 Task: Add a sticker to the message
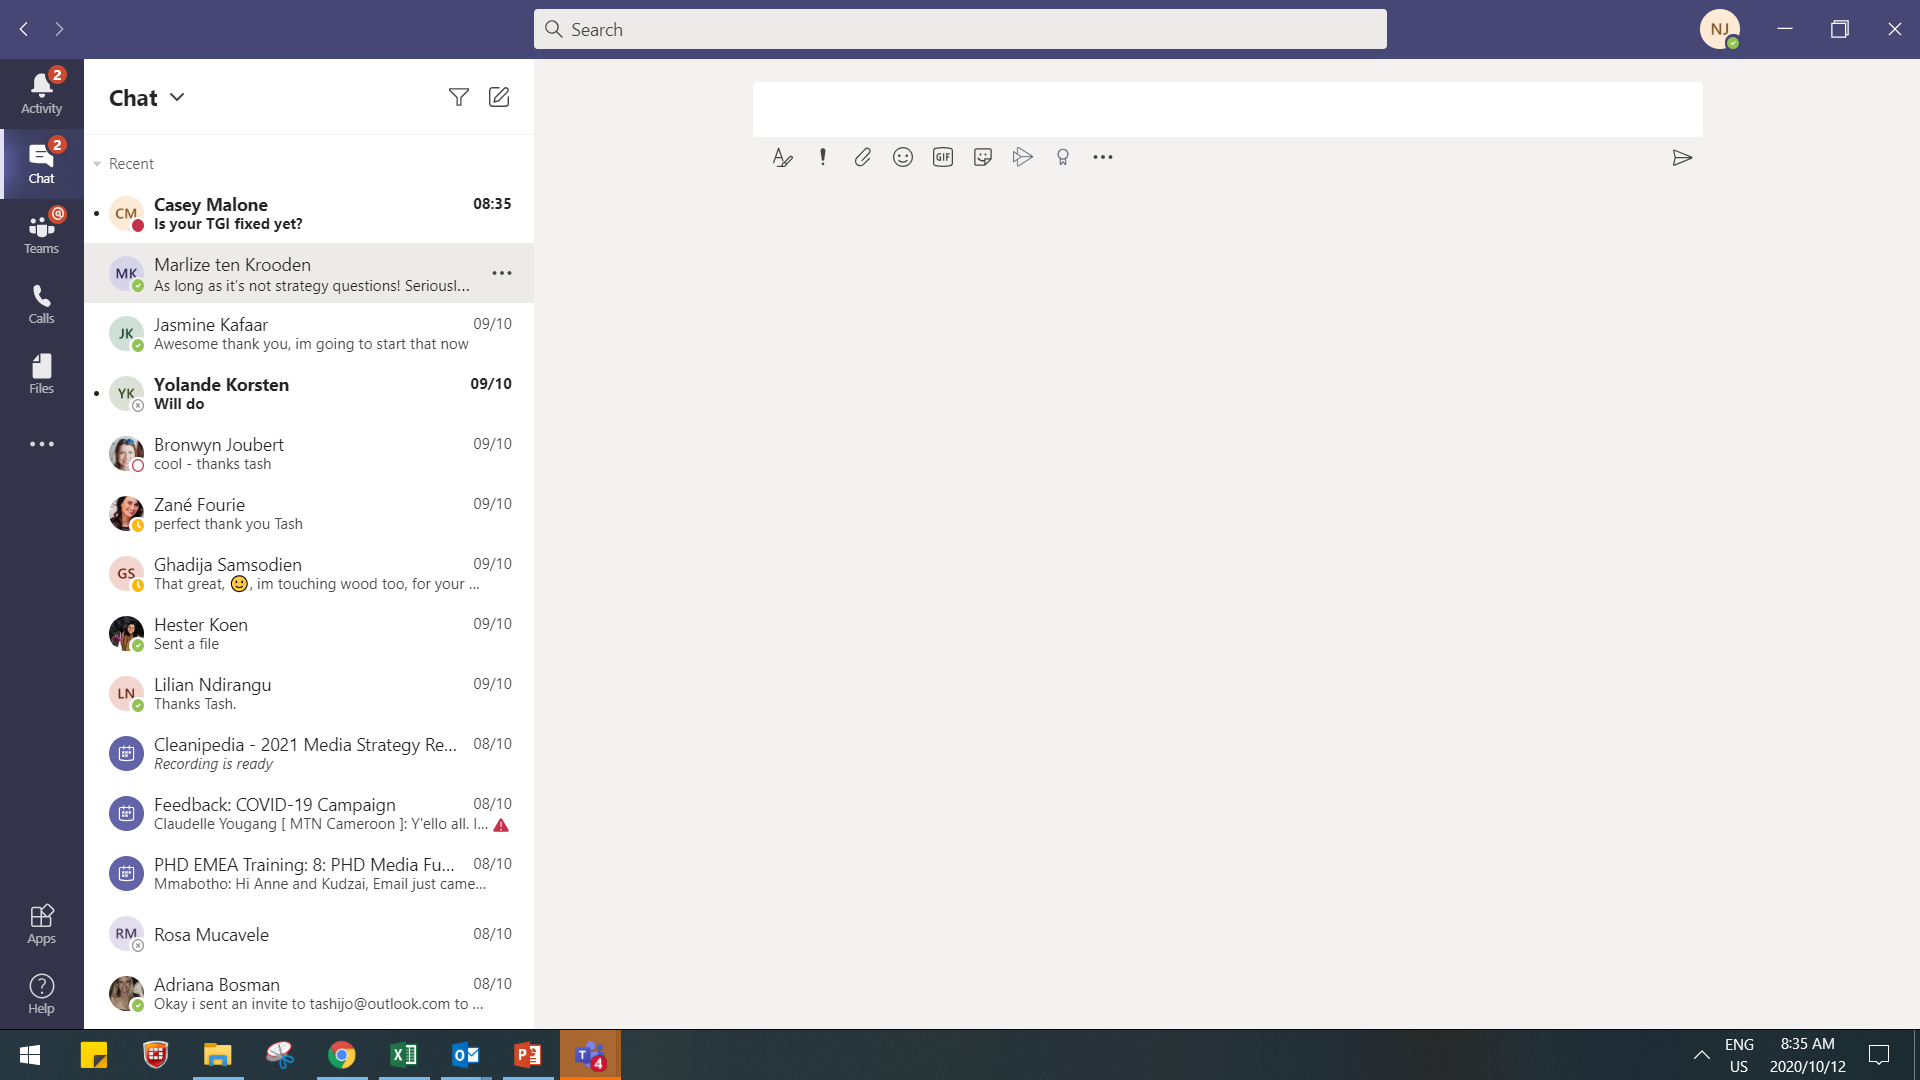click(x=982, y=157)
